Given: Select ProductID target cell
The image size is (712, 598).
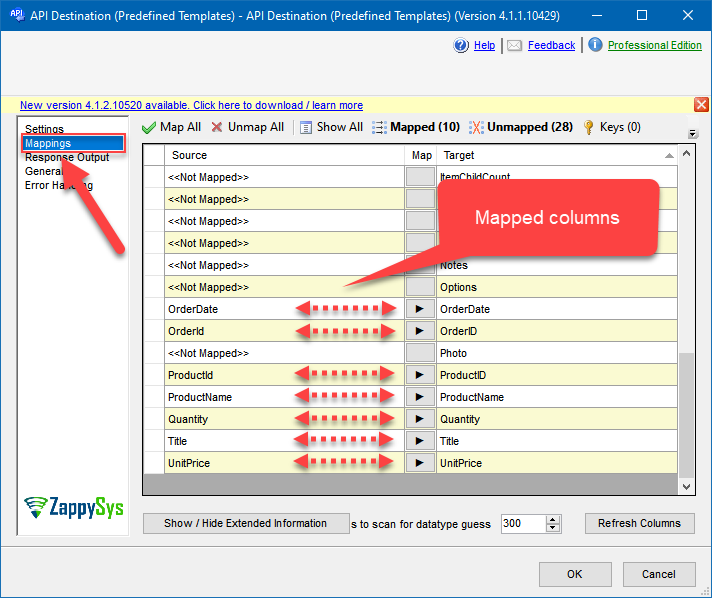Looking at the screenshot, I should pyautogui.click(x=557, y=375).
